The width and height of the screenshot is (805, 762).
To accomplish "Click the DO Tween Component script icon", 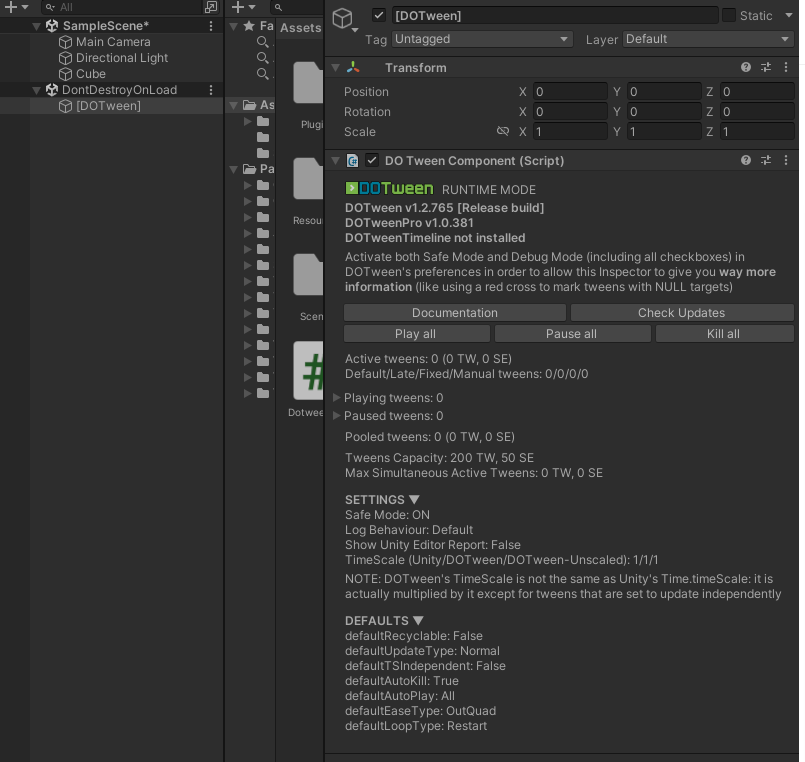I will point(353,161).
